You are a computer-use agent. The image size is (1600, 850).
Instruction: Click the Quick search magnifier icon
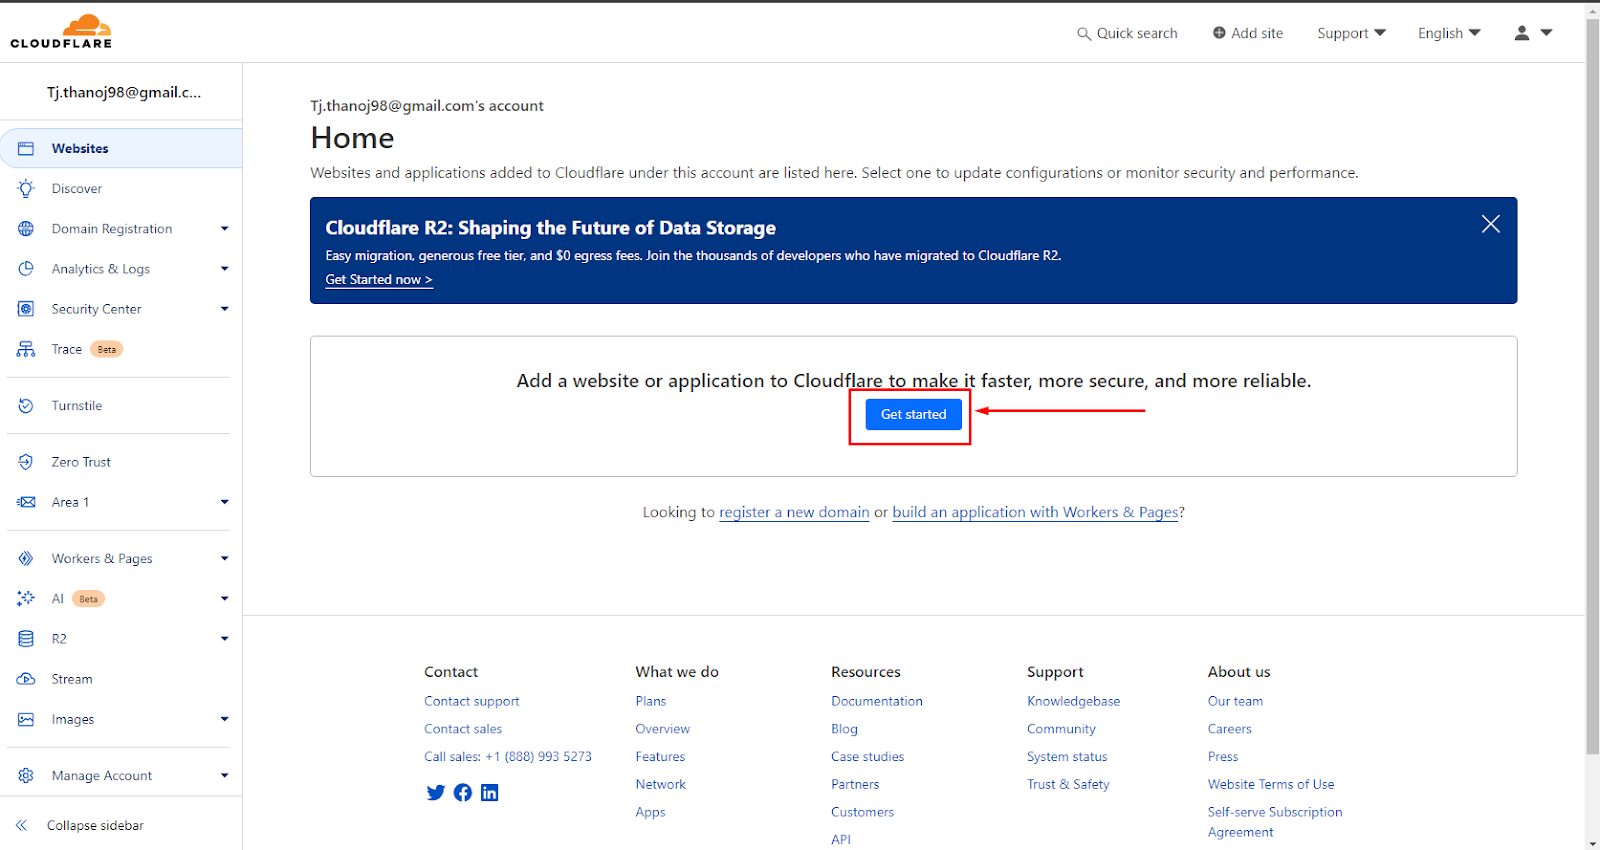tap(1084, 34)
